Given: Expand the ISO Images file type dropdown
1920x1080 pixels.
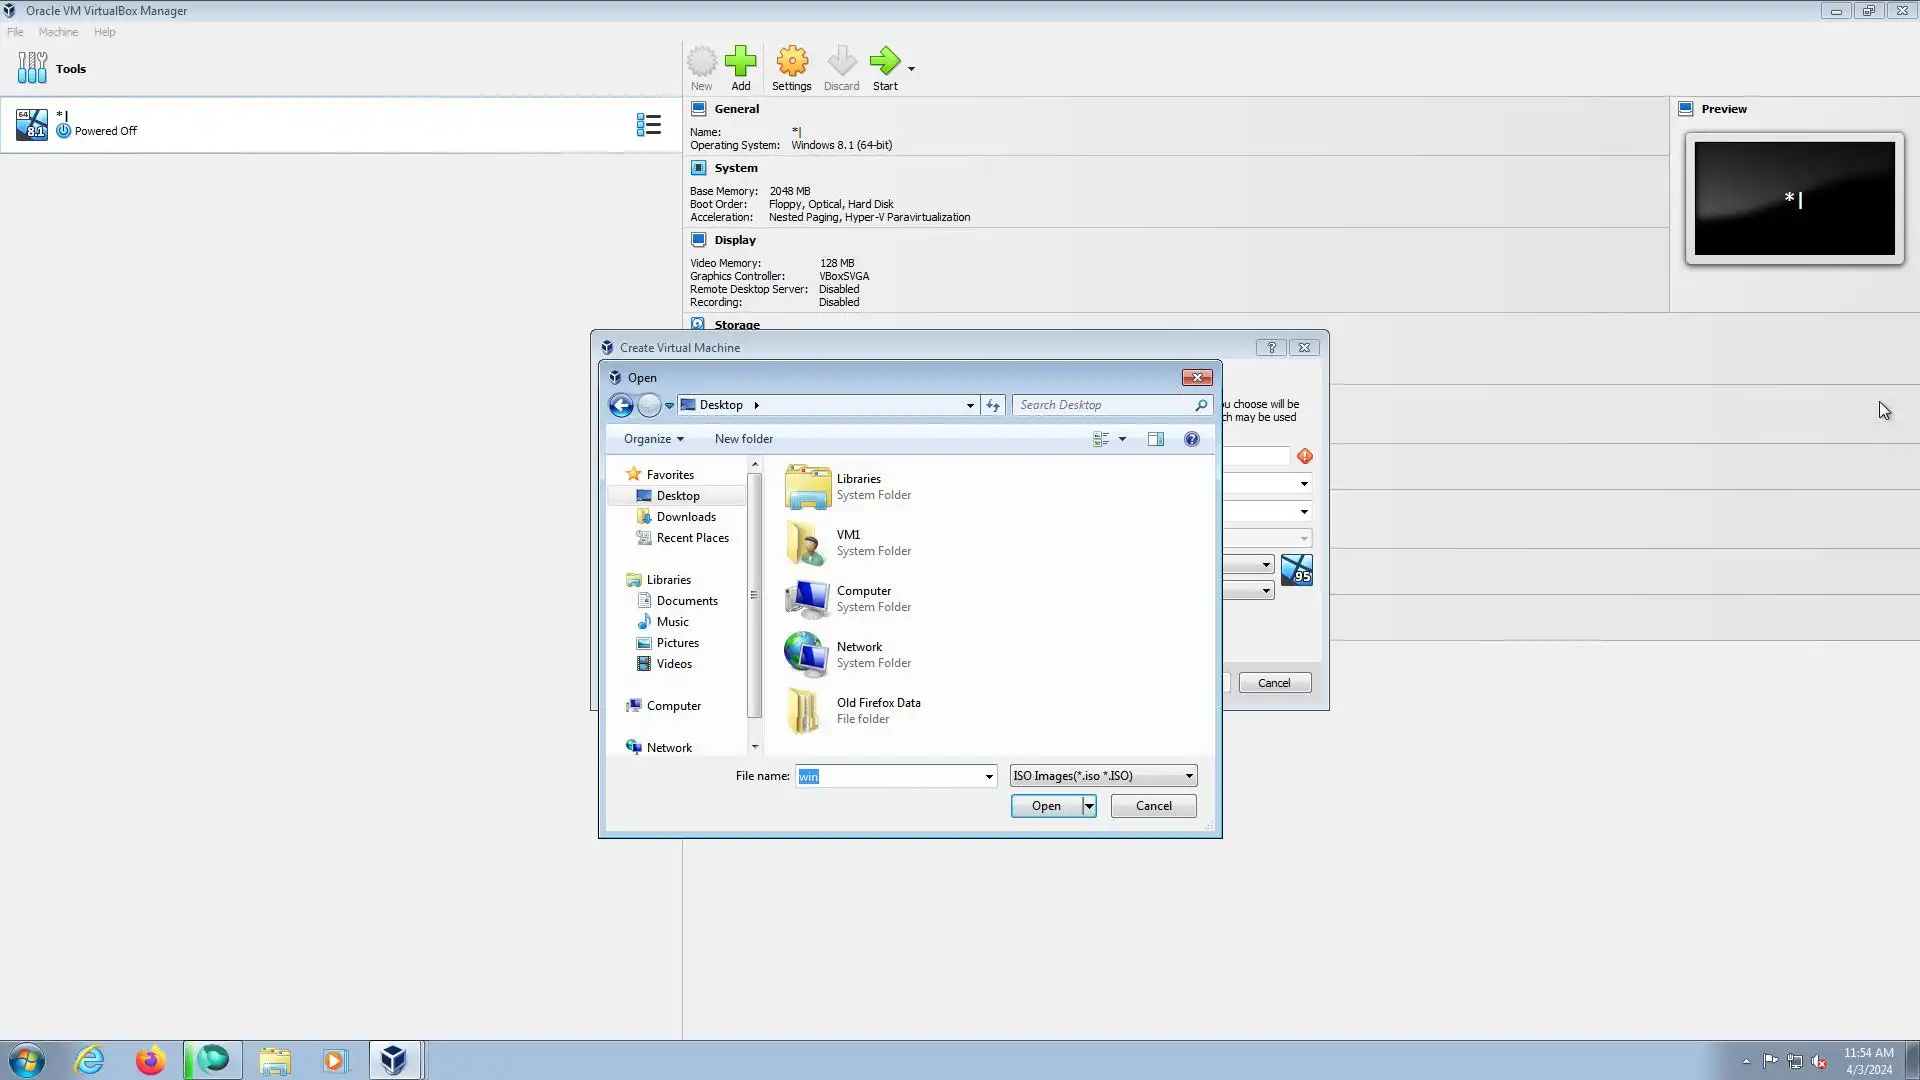Looking at the screenshot, I should 1189,776.
